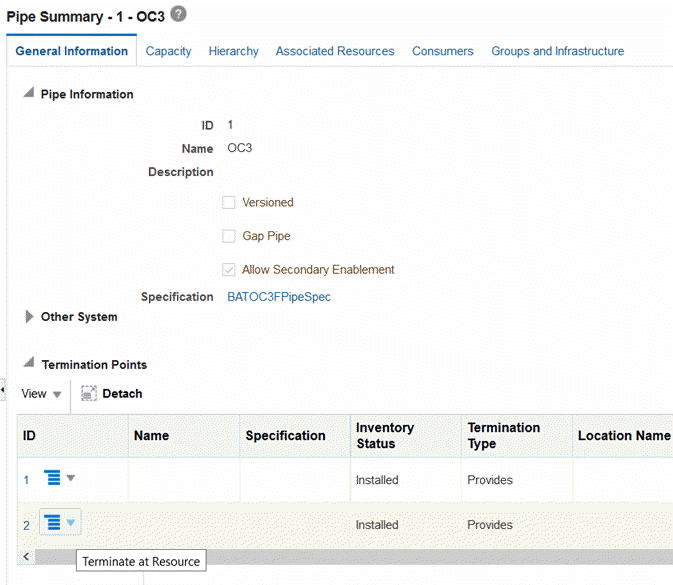Sort by the Location Name column header
The width and height of the screenshot is (673, 585).
[624, 436]
